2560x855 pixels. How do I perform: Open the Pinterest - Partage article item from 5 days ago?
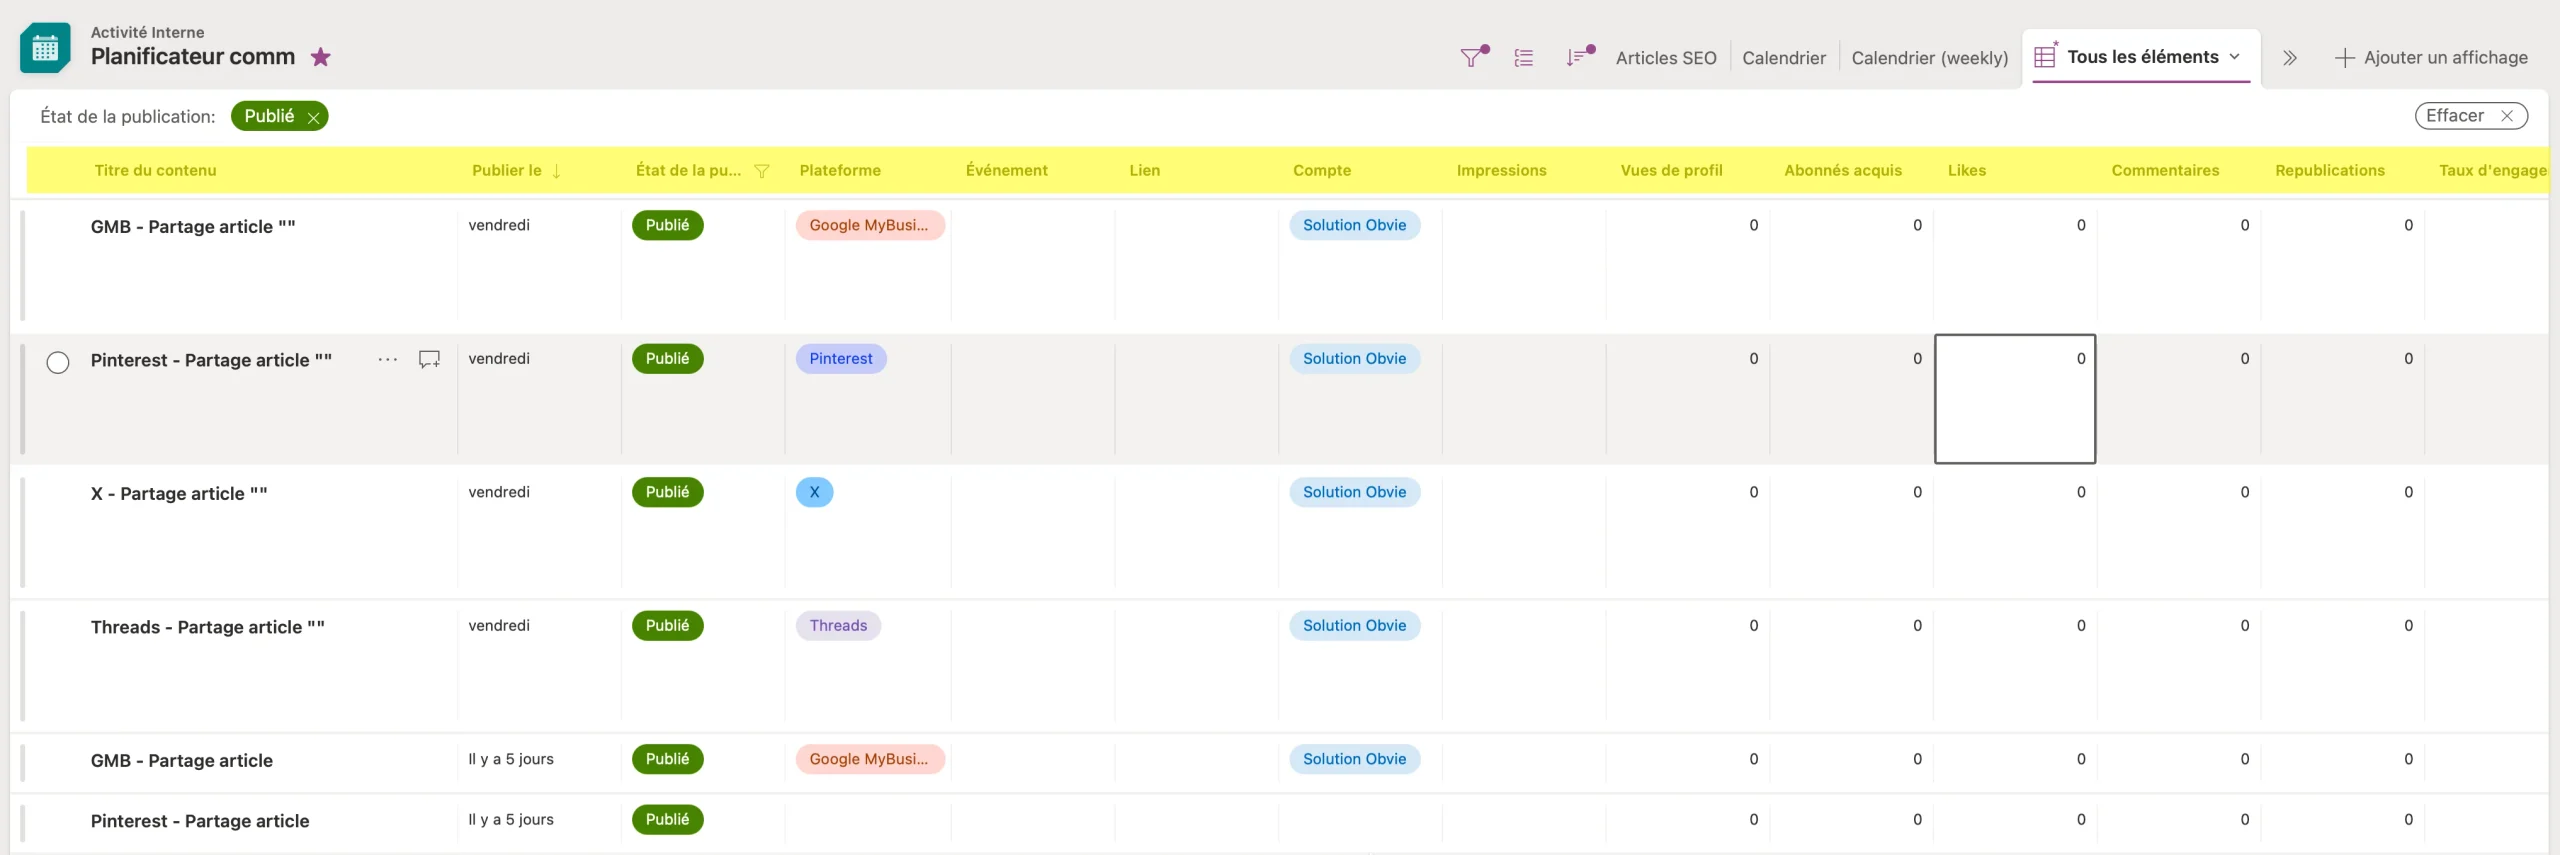(x=200, y=821)
